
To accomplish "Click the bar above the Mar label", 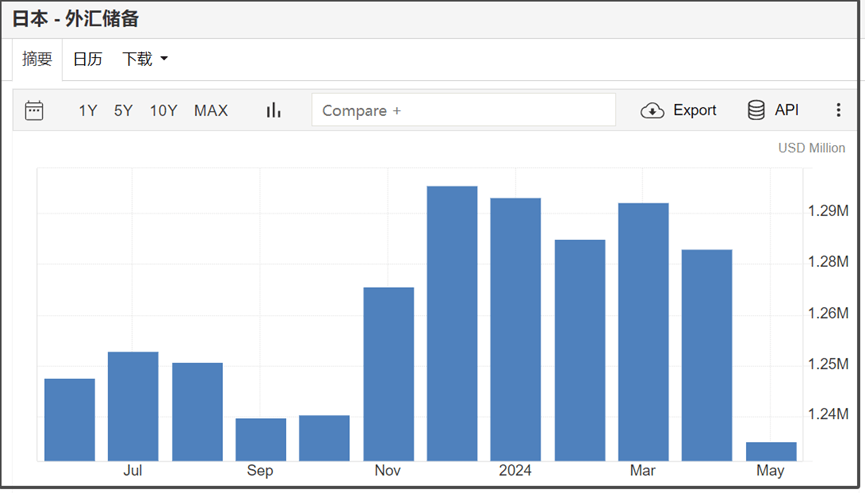I will point(643,332).
